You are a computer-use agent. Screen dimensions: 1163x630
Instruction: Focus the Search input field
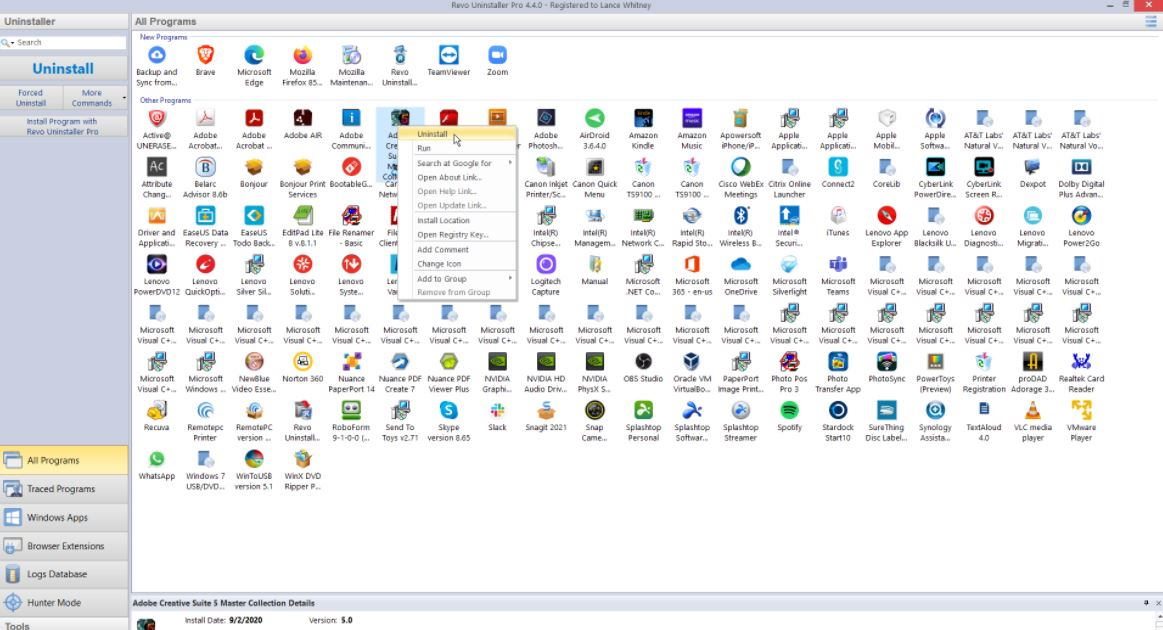coord(70,42)
